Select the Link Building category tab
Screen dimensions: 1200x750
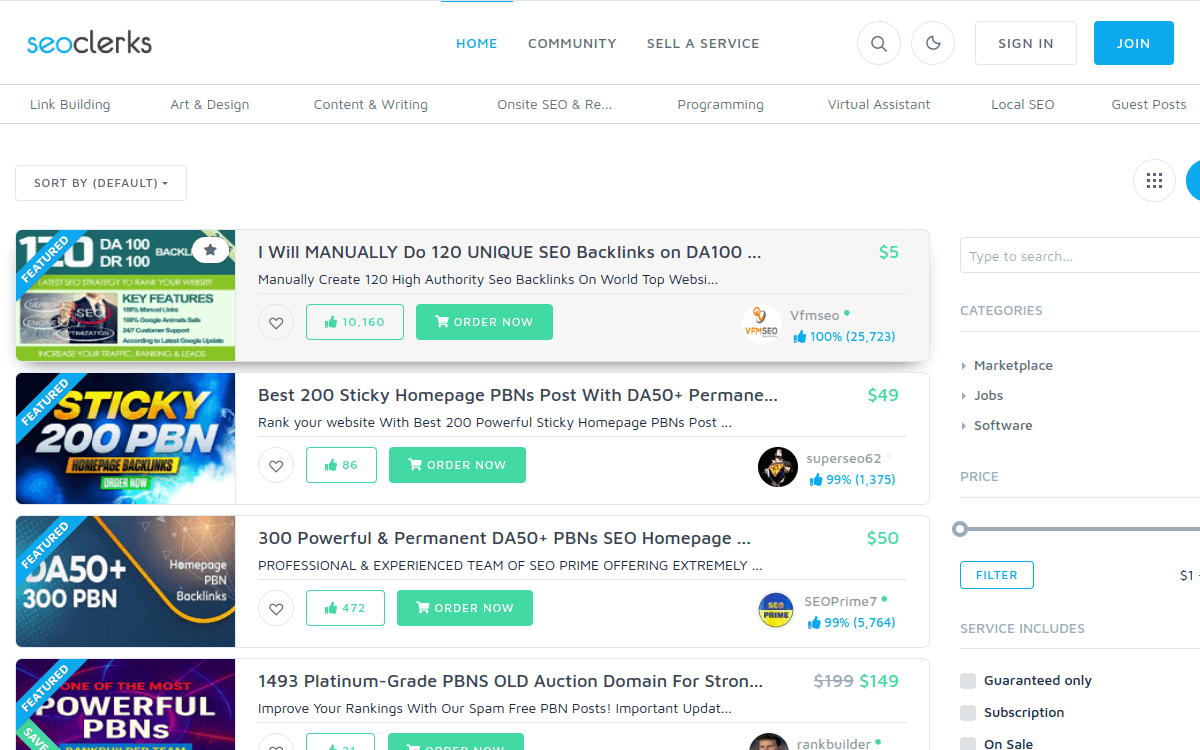(70, 104)
